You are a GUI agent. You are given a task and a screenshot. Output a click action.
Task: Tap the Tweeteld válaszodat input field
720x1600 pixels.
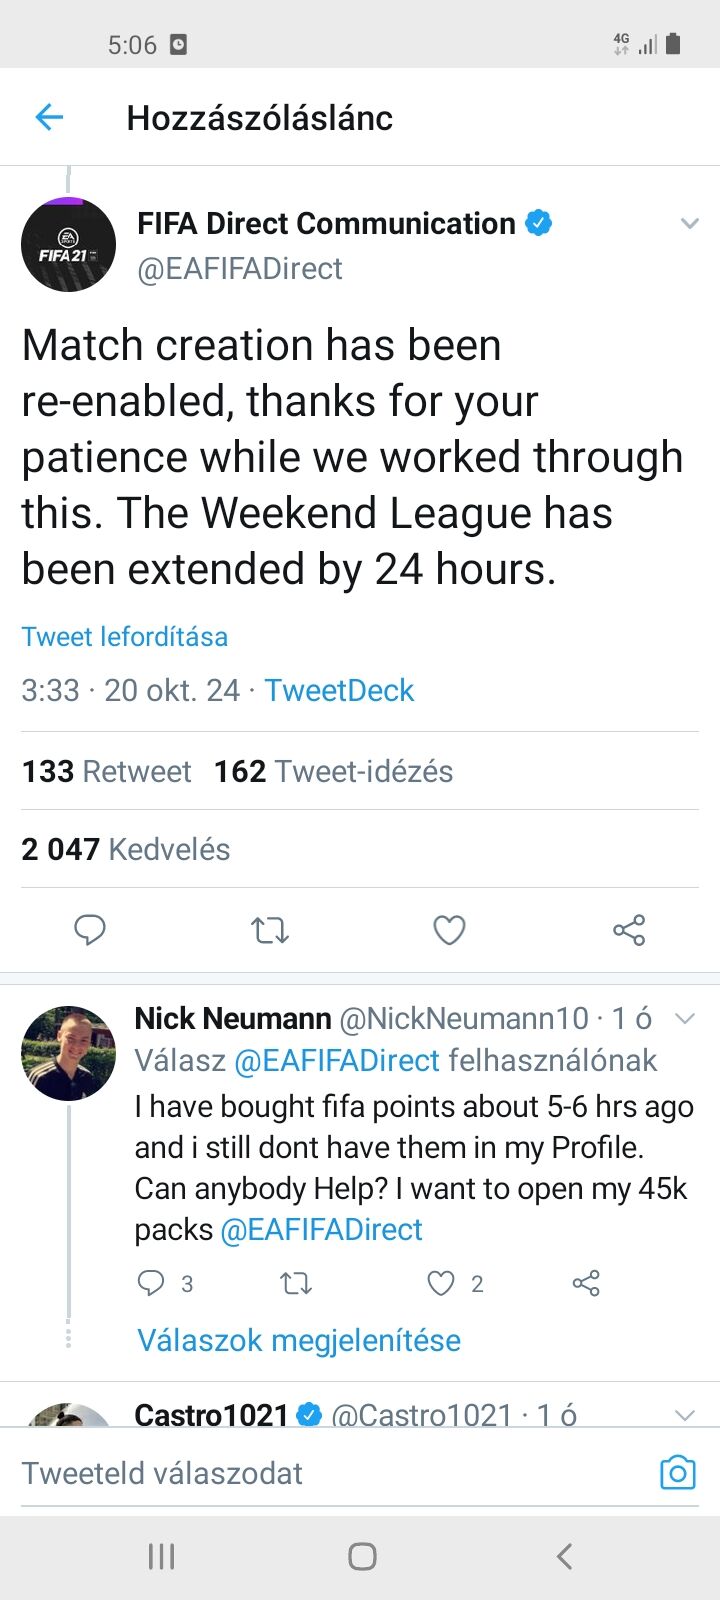[300, 1473]
